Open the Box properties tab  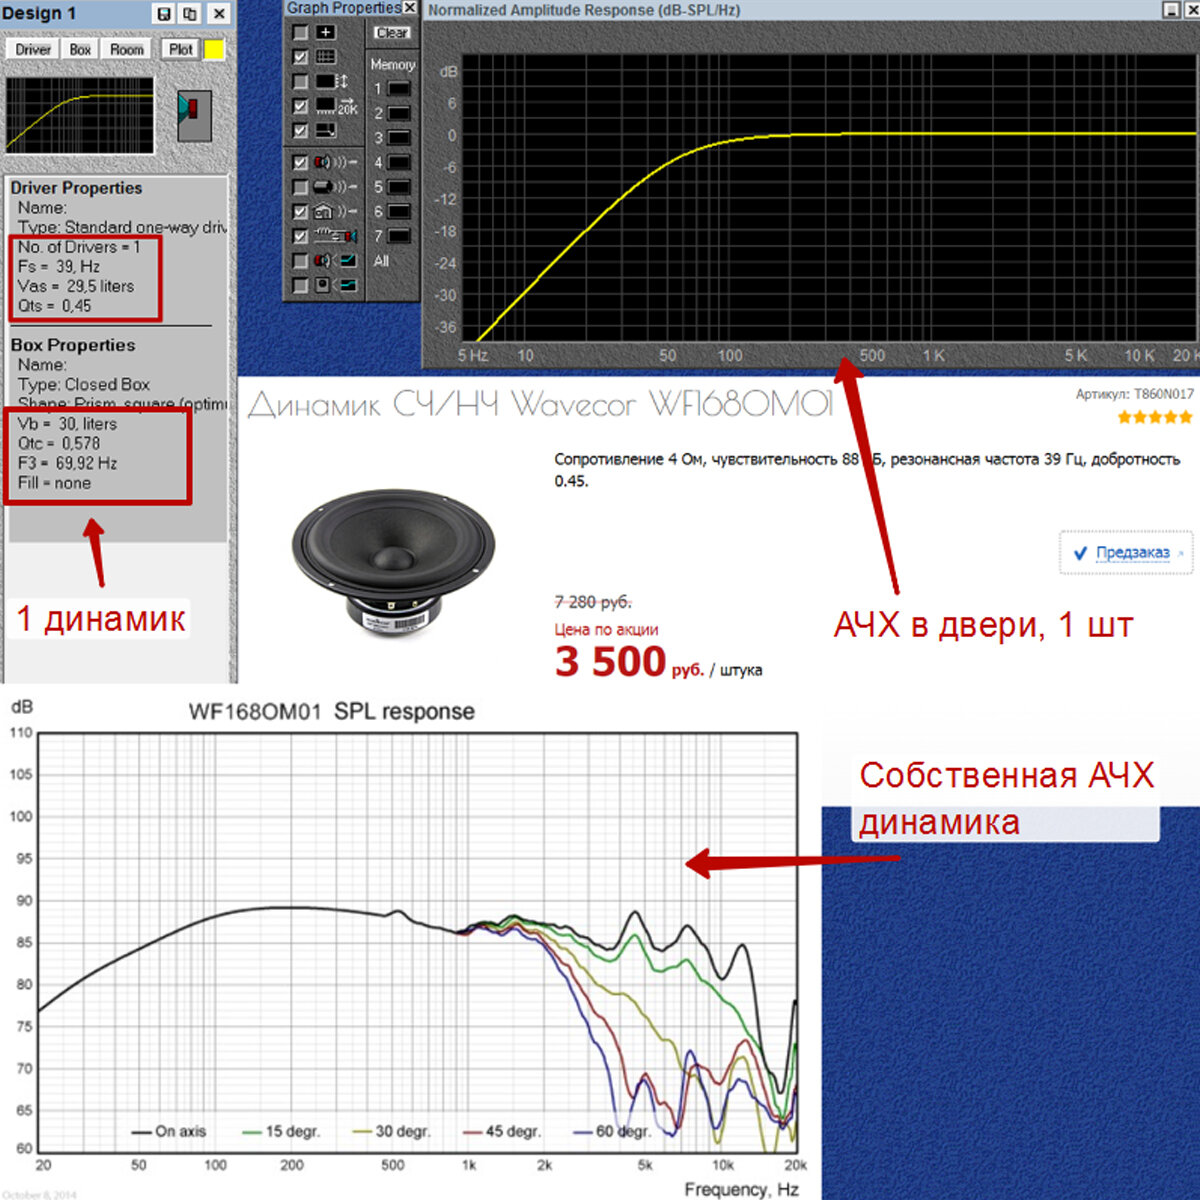click(x=80, y=49)
